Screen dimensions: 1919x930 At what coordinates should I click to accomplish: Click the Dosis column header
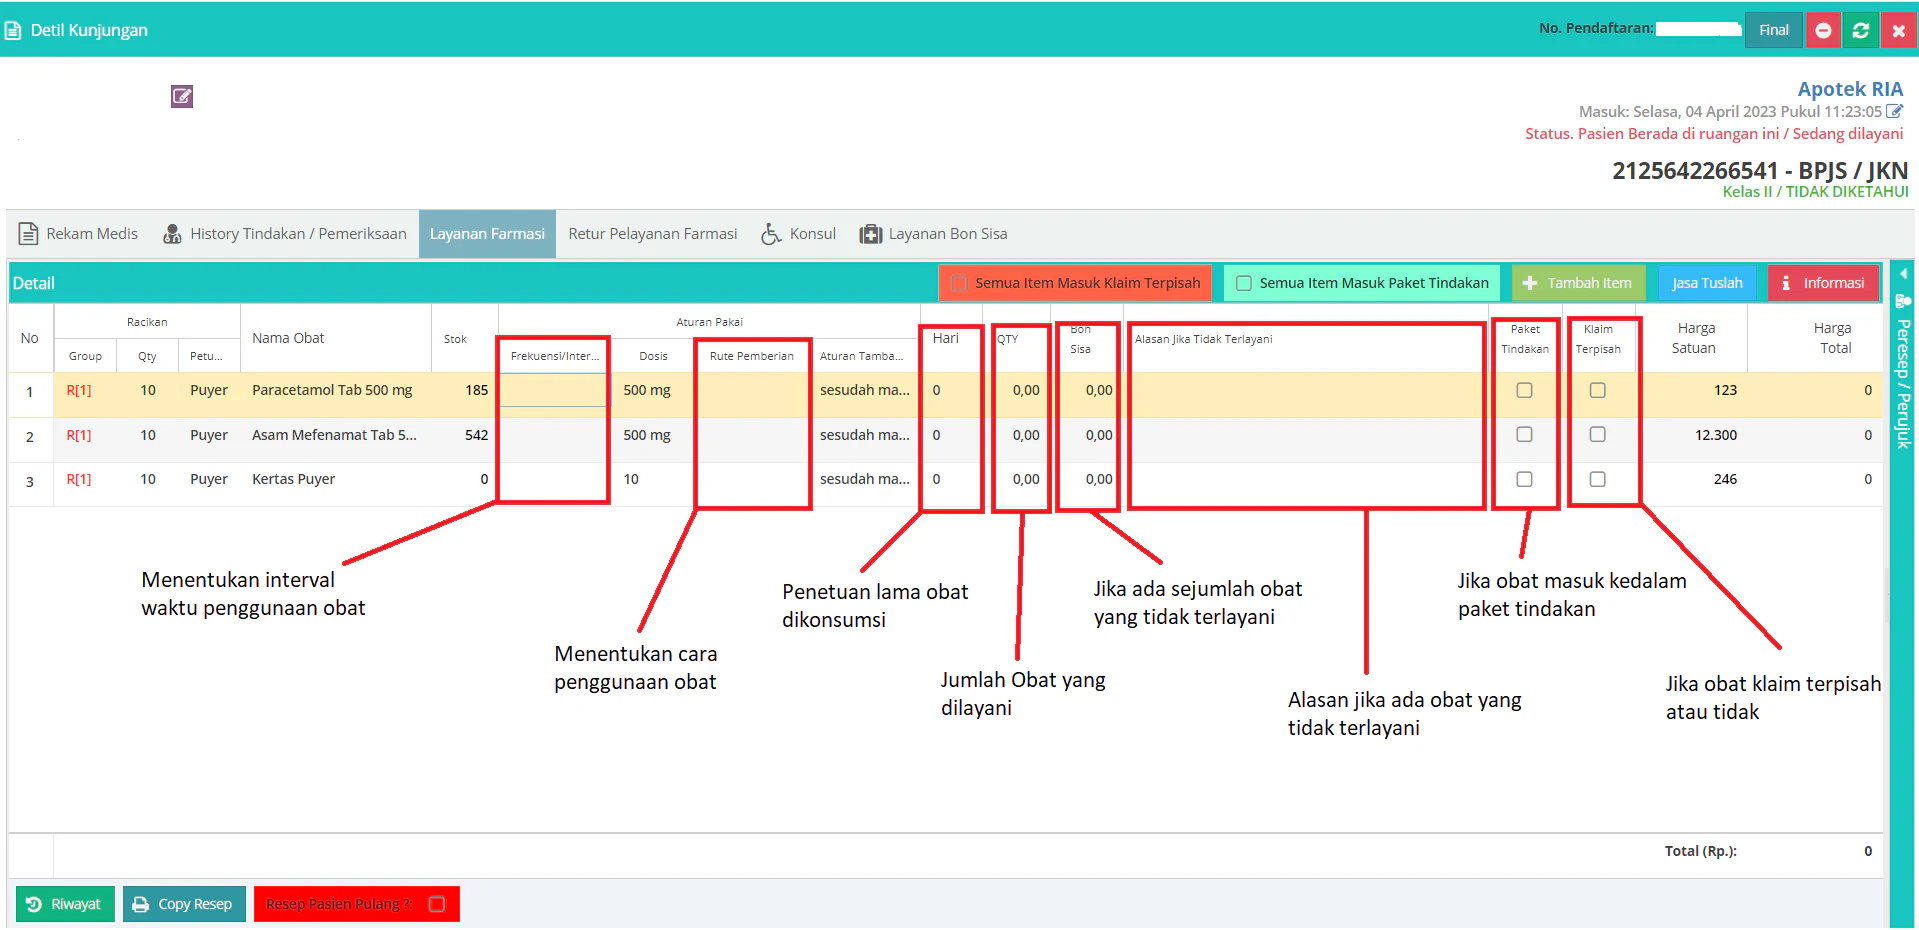[x=653, y=356]
